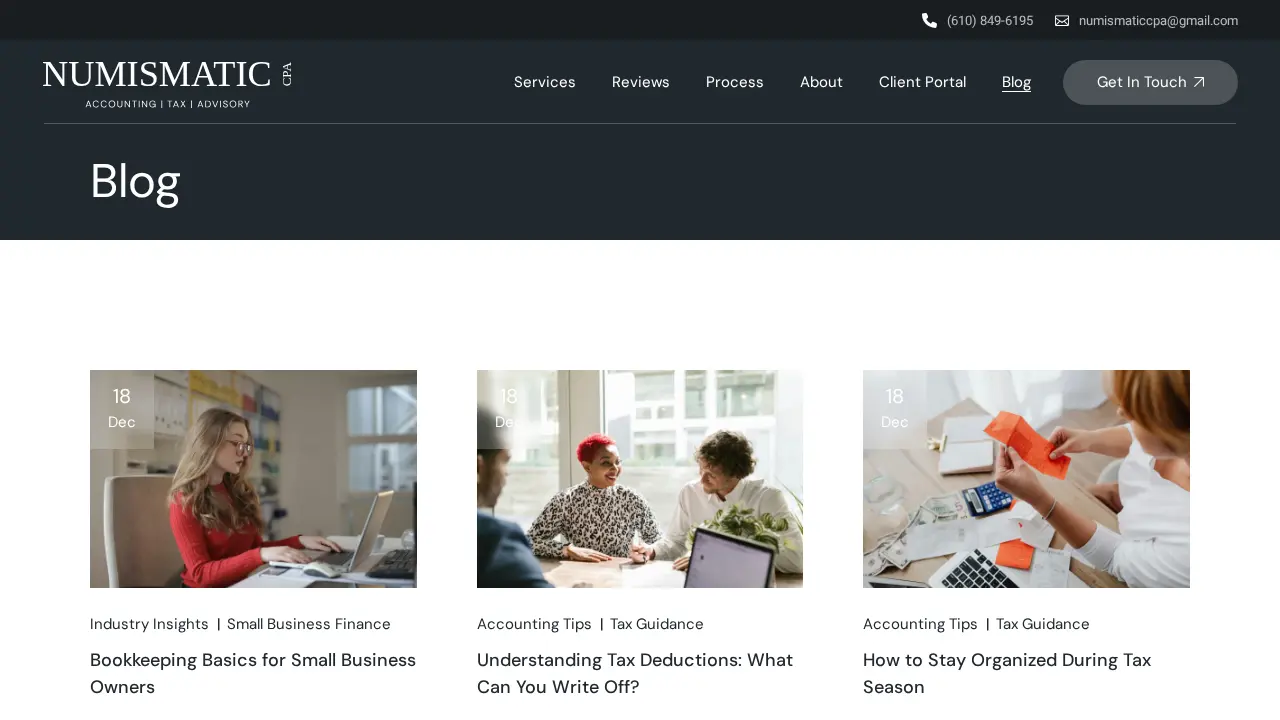Viewport: 1280px width, 720px height.
Task: Open Tax Guidance under tax deductions post
Action: [x=657, y=624]
